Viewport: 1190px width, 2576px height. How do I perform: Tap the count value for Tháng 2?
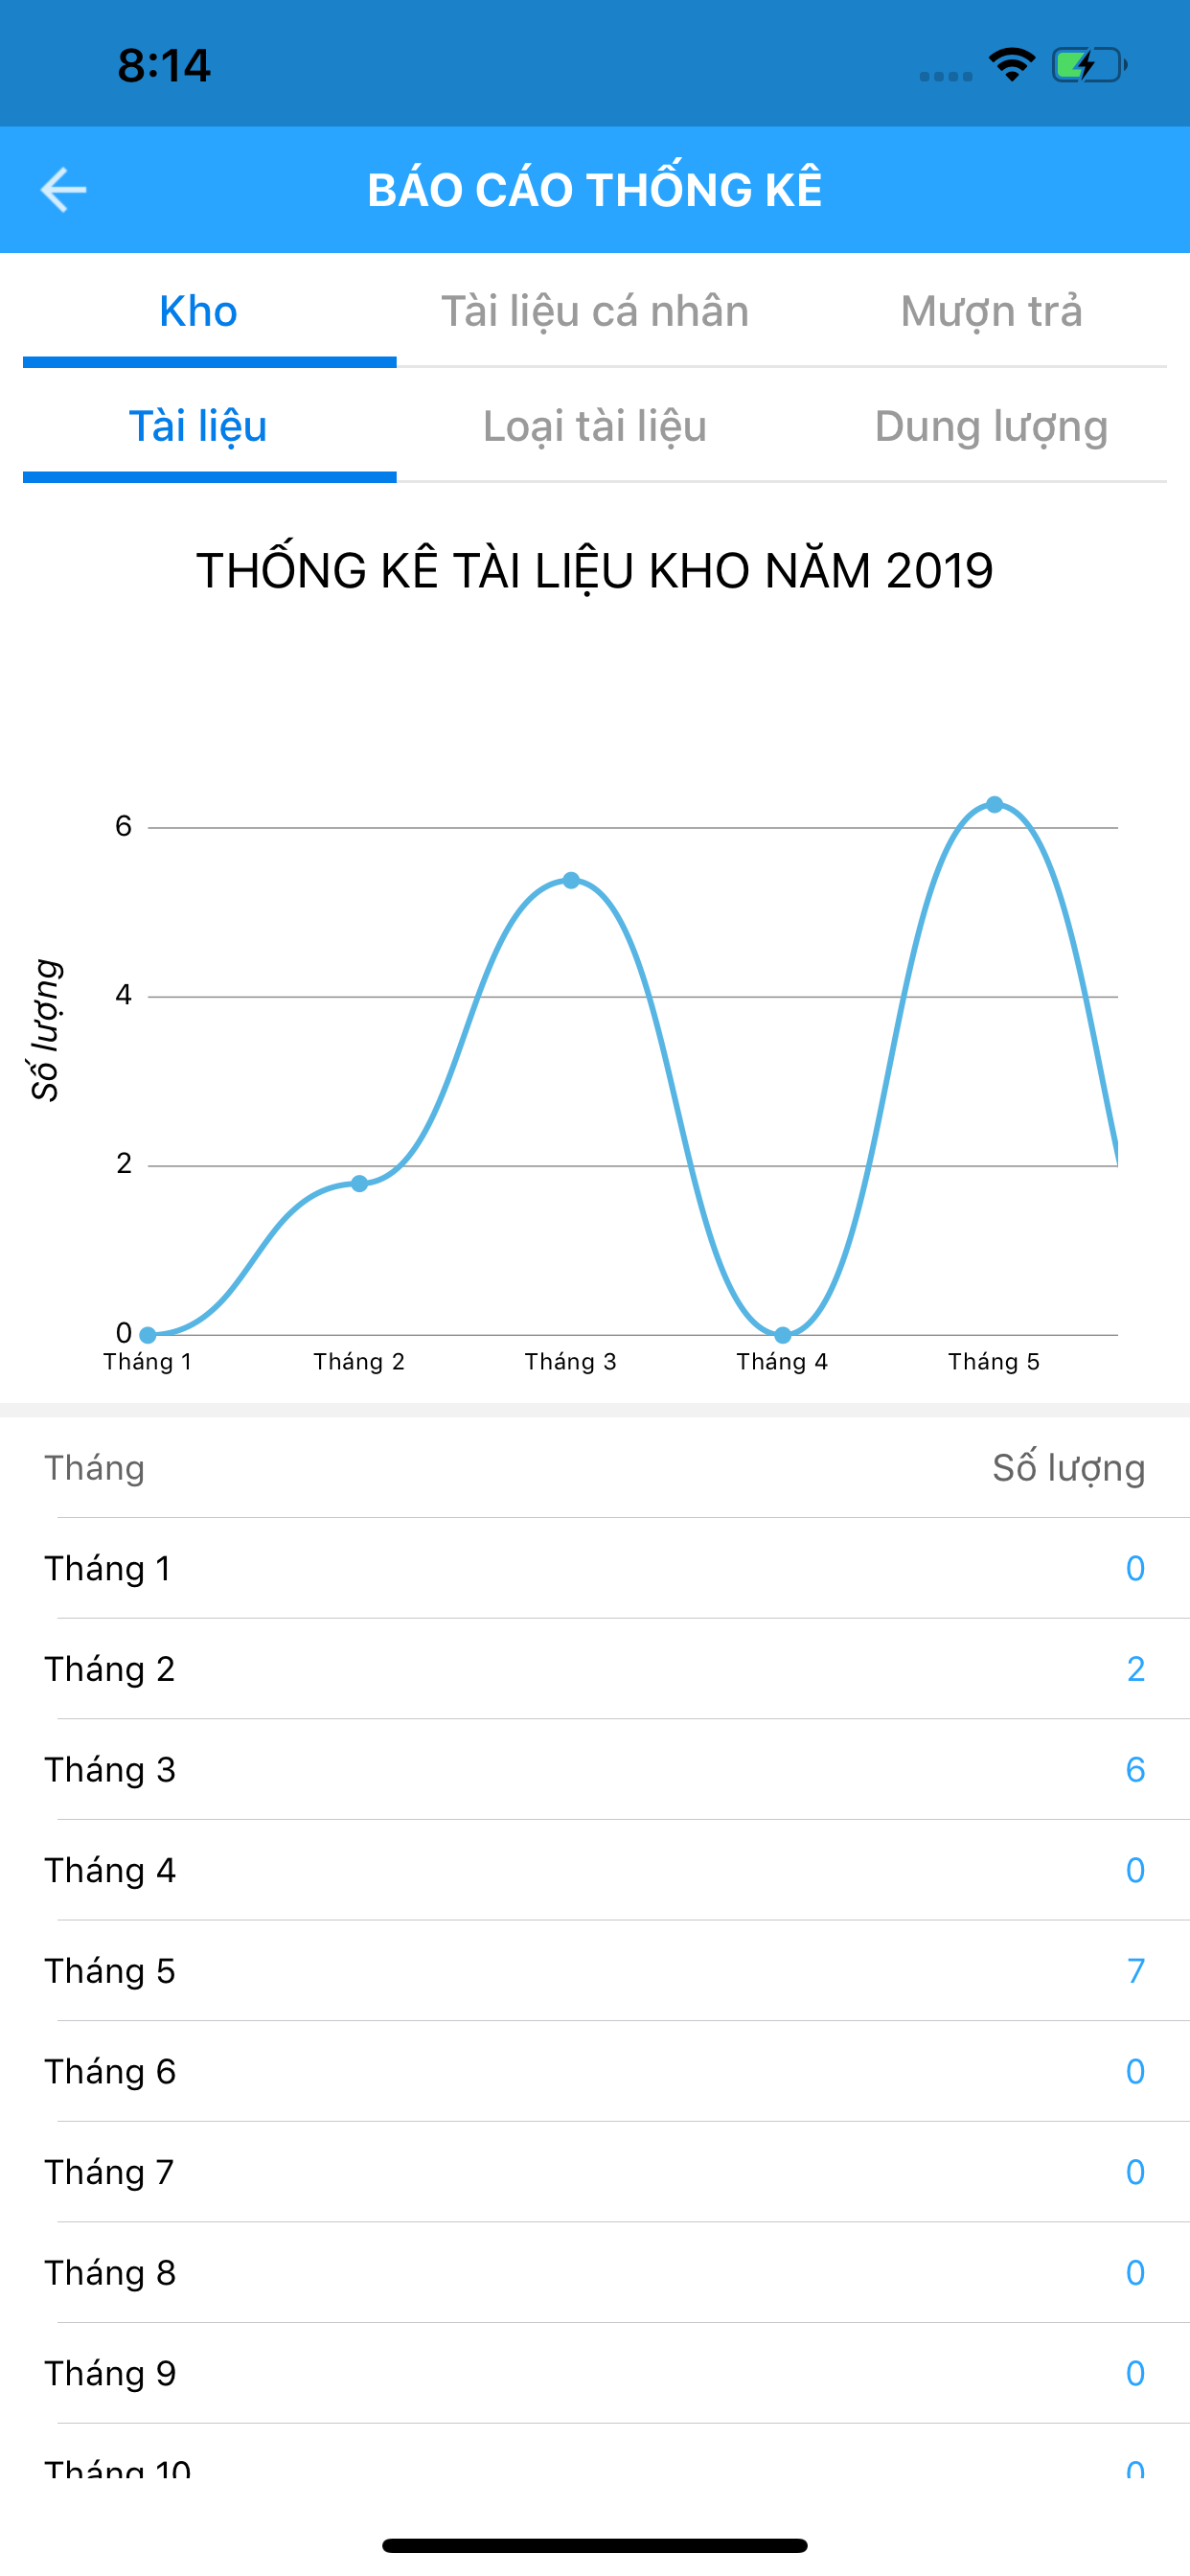pos(1135,1669)
